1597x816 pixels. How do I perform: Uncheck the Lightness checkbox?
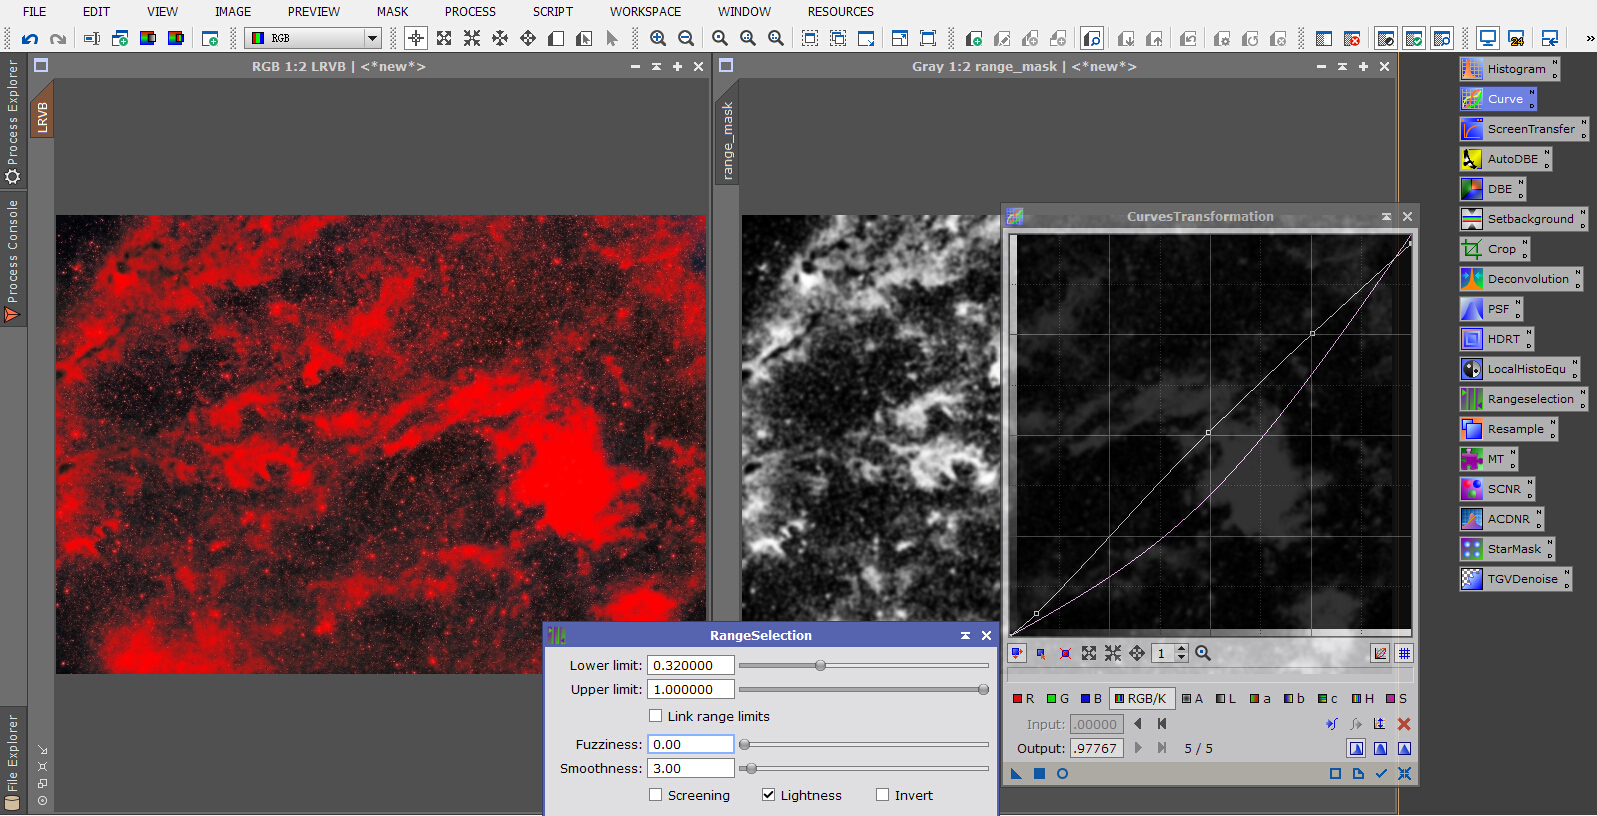coord(769,795)
